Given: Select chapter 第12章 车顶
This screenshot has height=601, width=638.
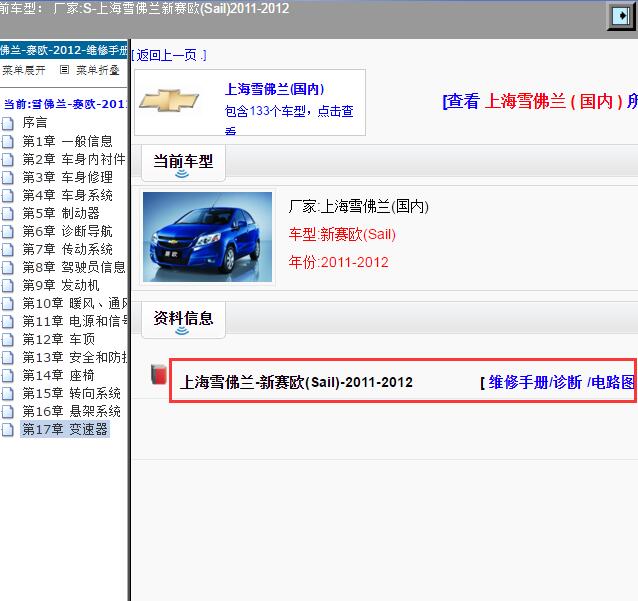Looking at the screenshot, I should click(x=59, y=339).
